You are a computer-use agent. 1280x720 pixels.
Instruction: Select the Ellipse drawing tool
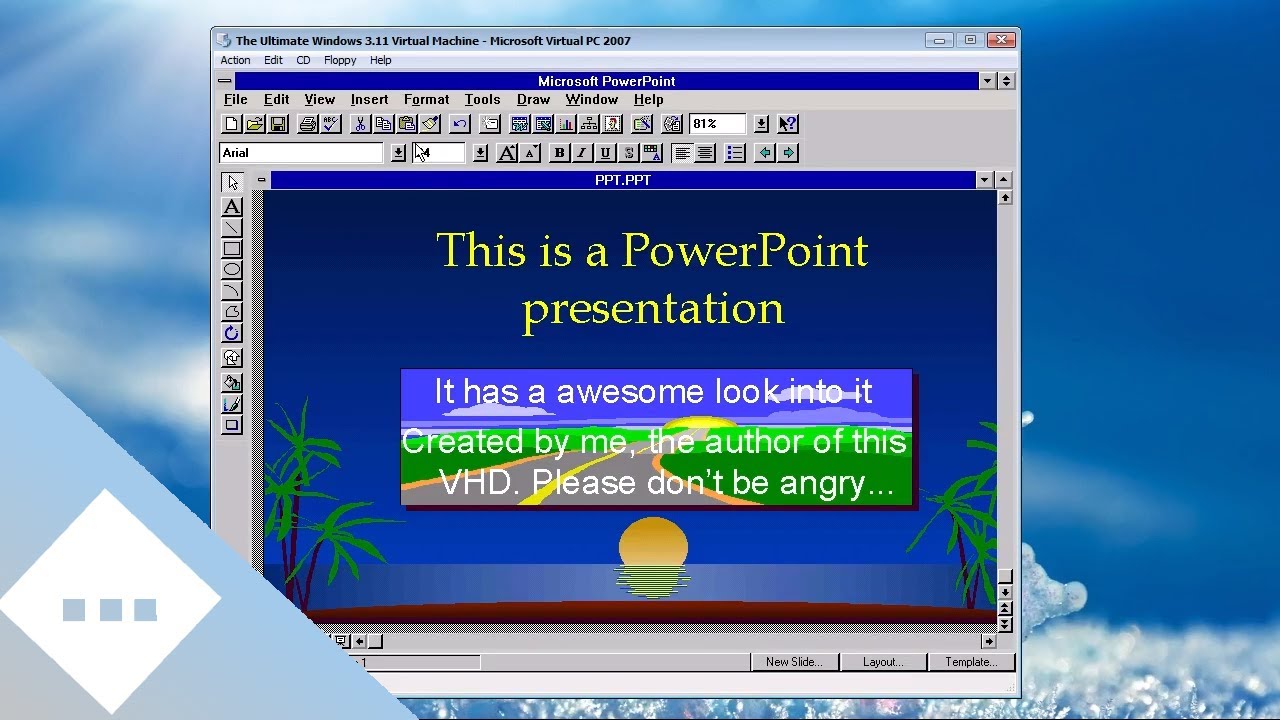coord(232,270)
